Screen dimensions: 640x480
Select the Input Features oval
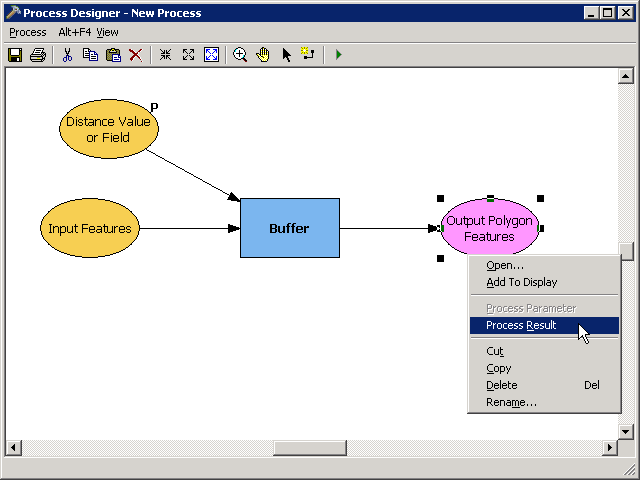[x=90, y=228]
